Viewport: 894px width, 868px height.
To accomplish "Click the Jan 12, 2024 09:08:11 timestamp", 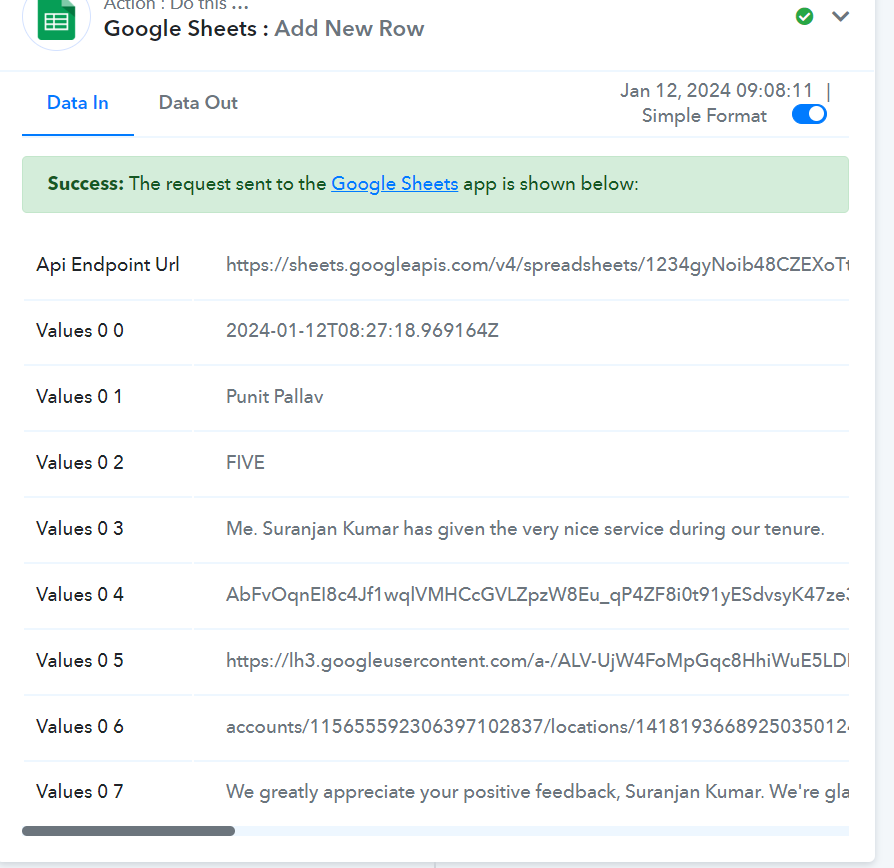I will (716, 91).
